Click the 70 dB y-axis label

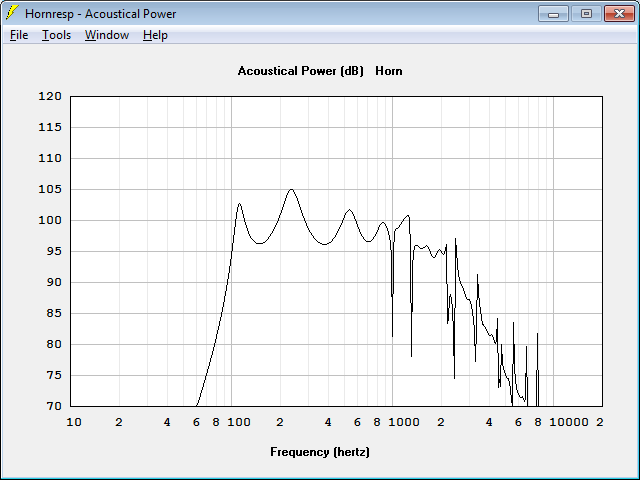[54, 407]
